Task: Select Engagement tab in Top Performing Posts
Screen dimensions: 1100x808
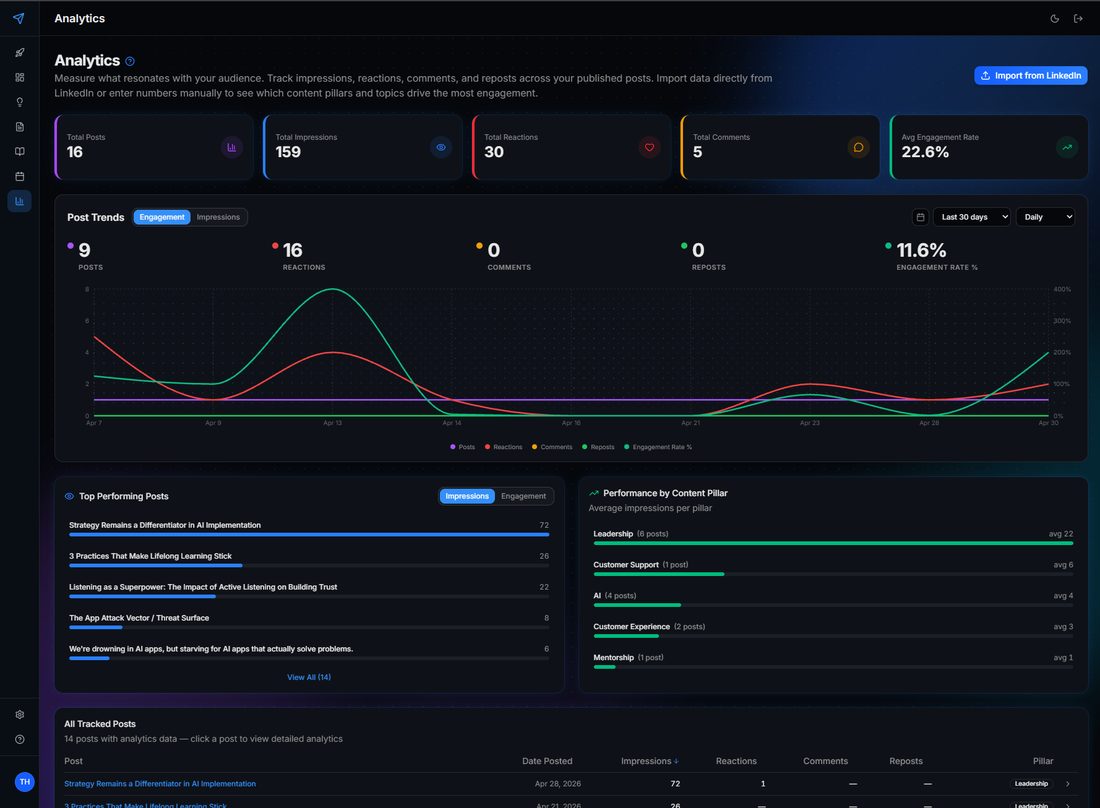Action: coord(523,496)
